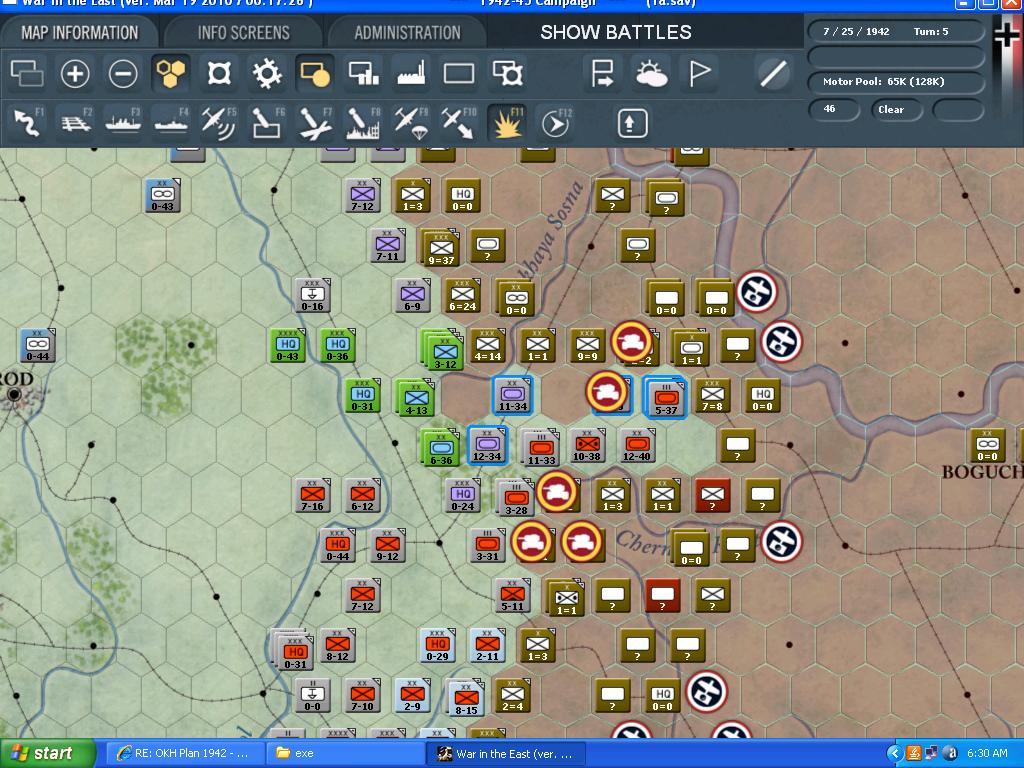
Task: Switch to RE: OKH Plan 1942 taskbar window
Action: coord(184,754)
